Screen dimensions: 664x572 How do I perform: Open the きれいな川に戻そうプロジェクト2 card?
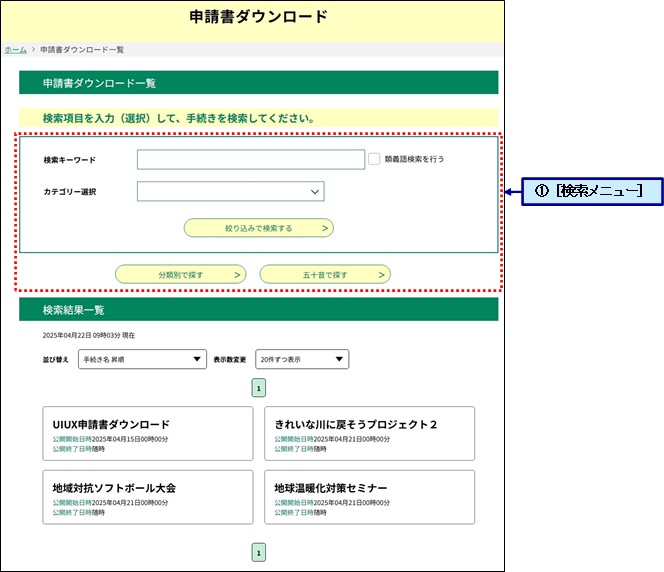coord(369,433)
